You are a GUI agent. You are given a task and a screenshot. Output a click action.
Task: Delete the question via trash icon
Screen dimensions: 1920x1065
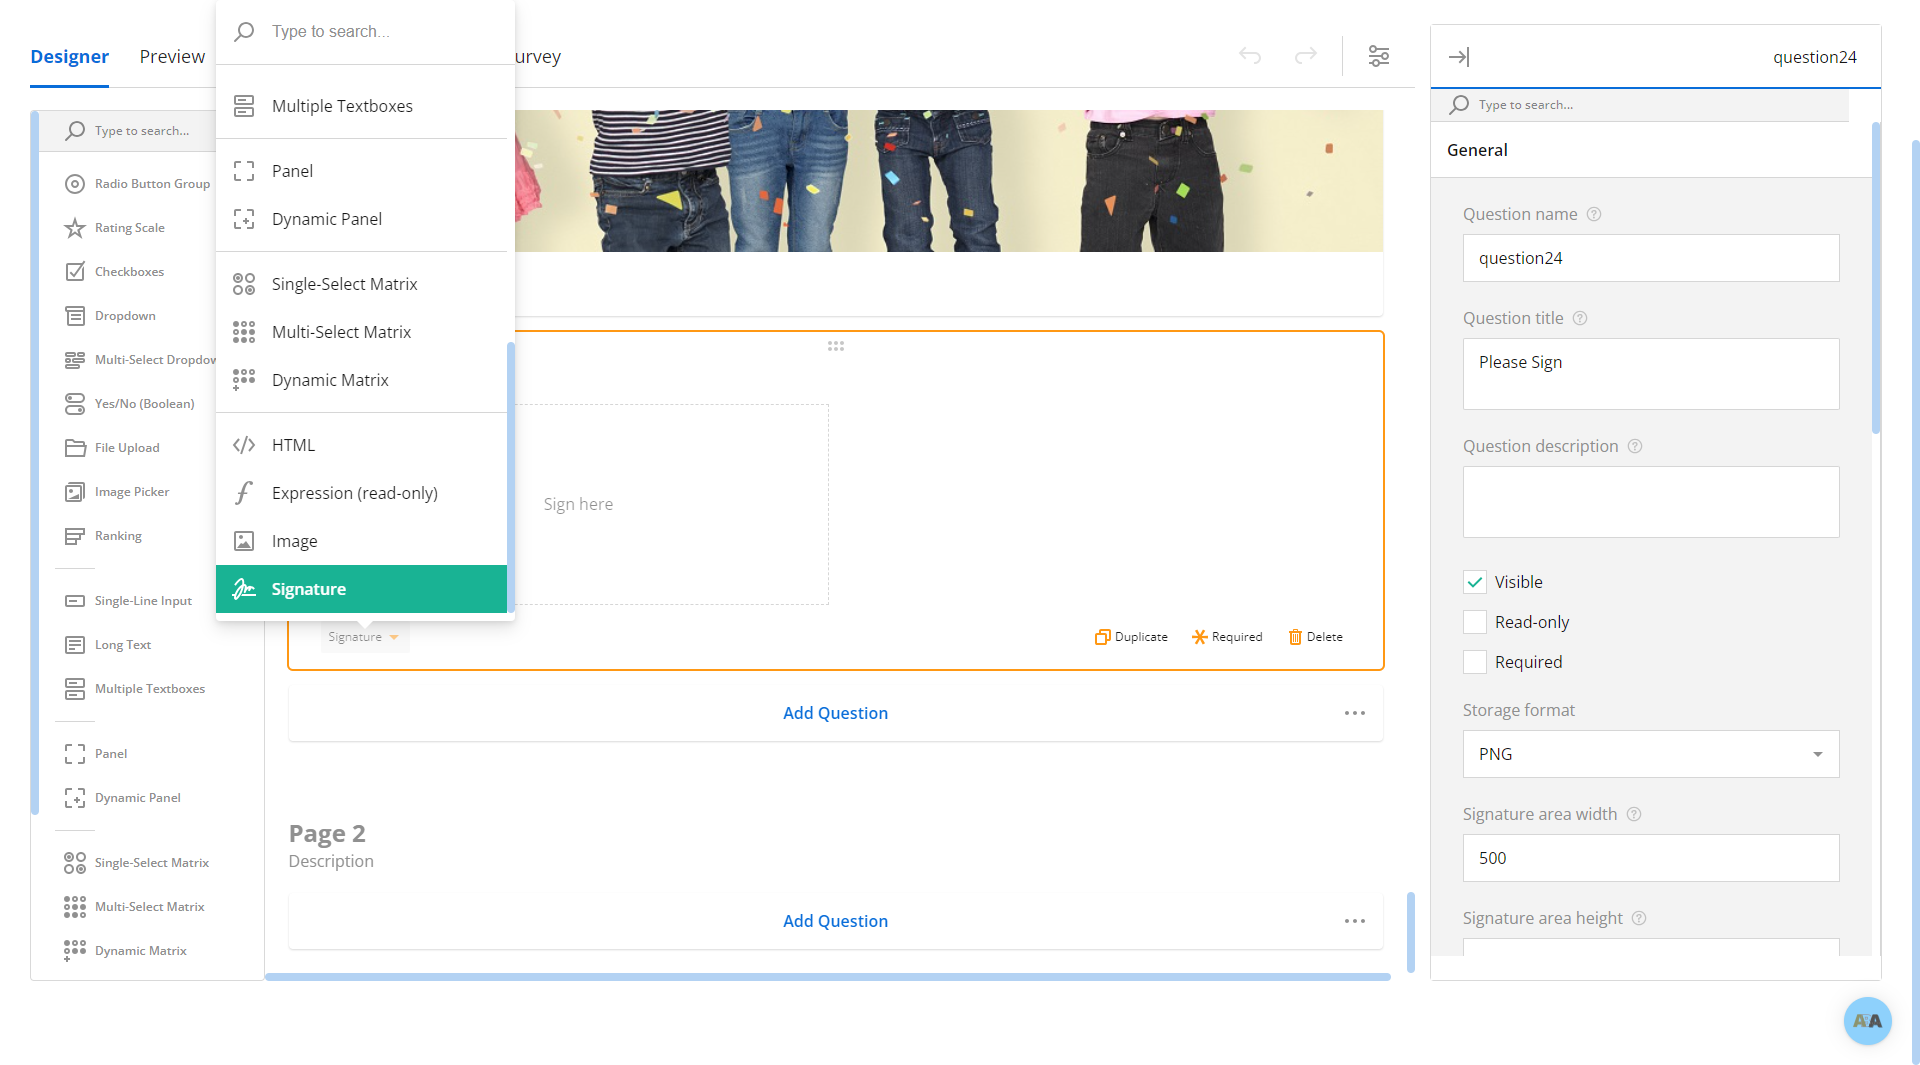[x=1295, y=637]
